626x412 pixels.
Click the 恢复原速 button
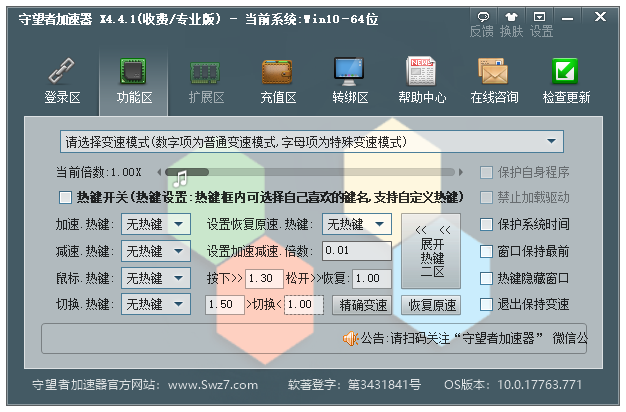pyautogui.click(x=431, y=305)
